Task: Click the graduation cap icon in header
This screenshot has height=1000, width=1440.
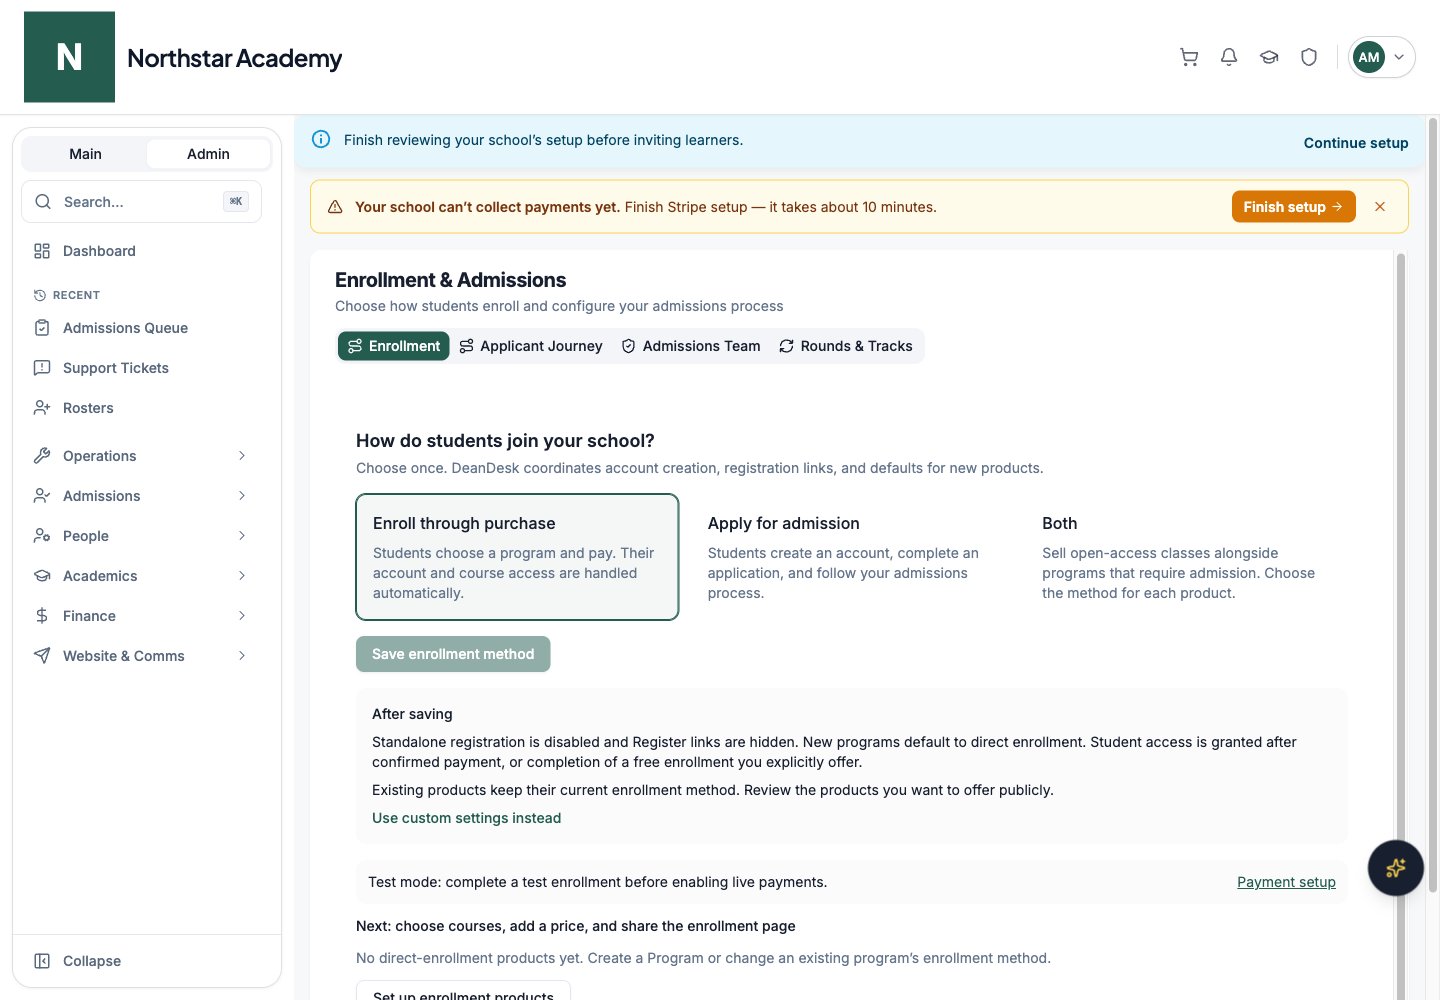Action: 1269,57
